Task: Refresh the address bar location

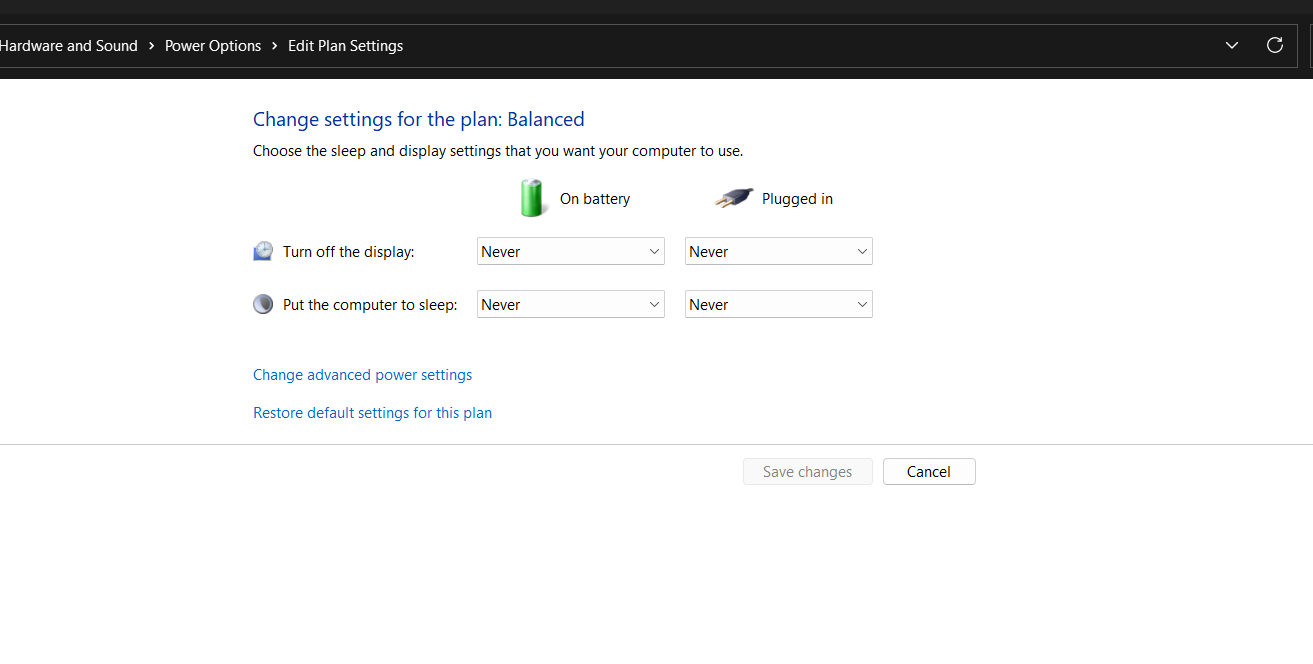Action: pos(1274,45)
